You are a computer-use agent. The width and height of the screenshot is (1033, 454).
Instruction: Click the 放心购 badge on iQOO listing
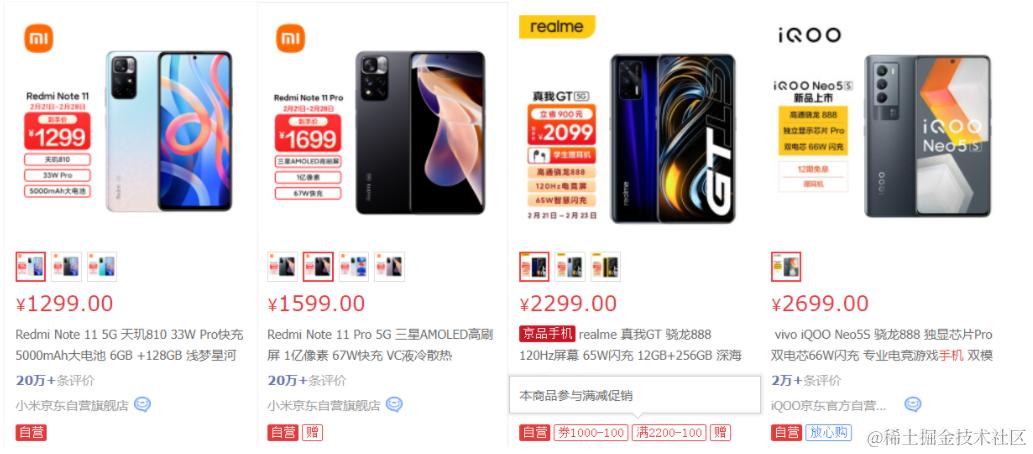click(828, 433)
